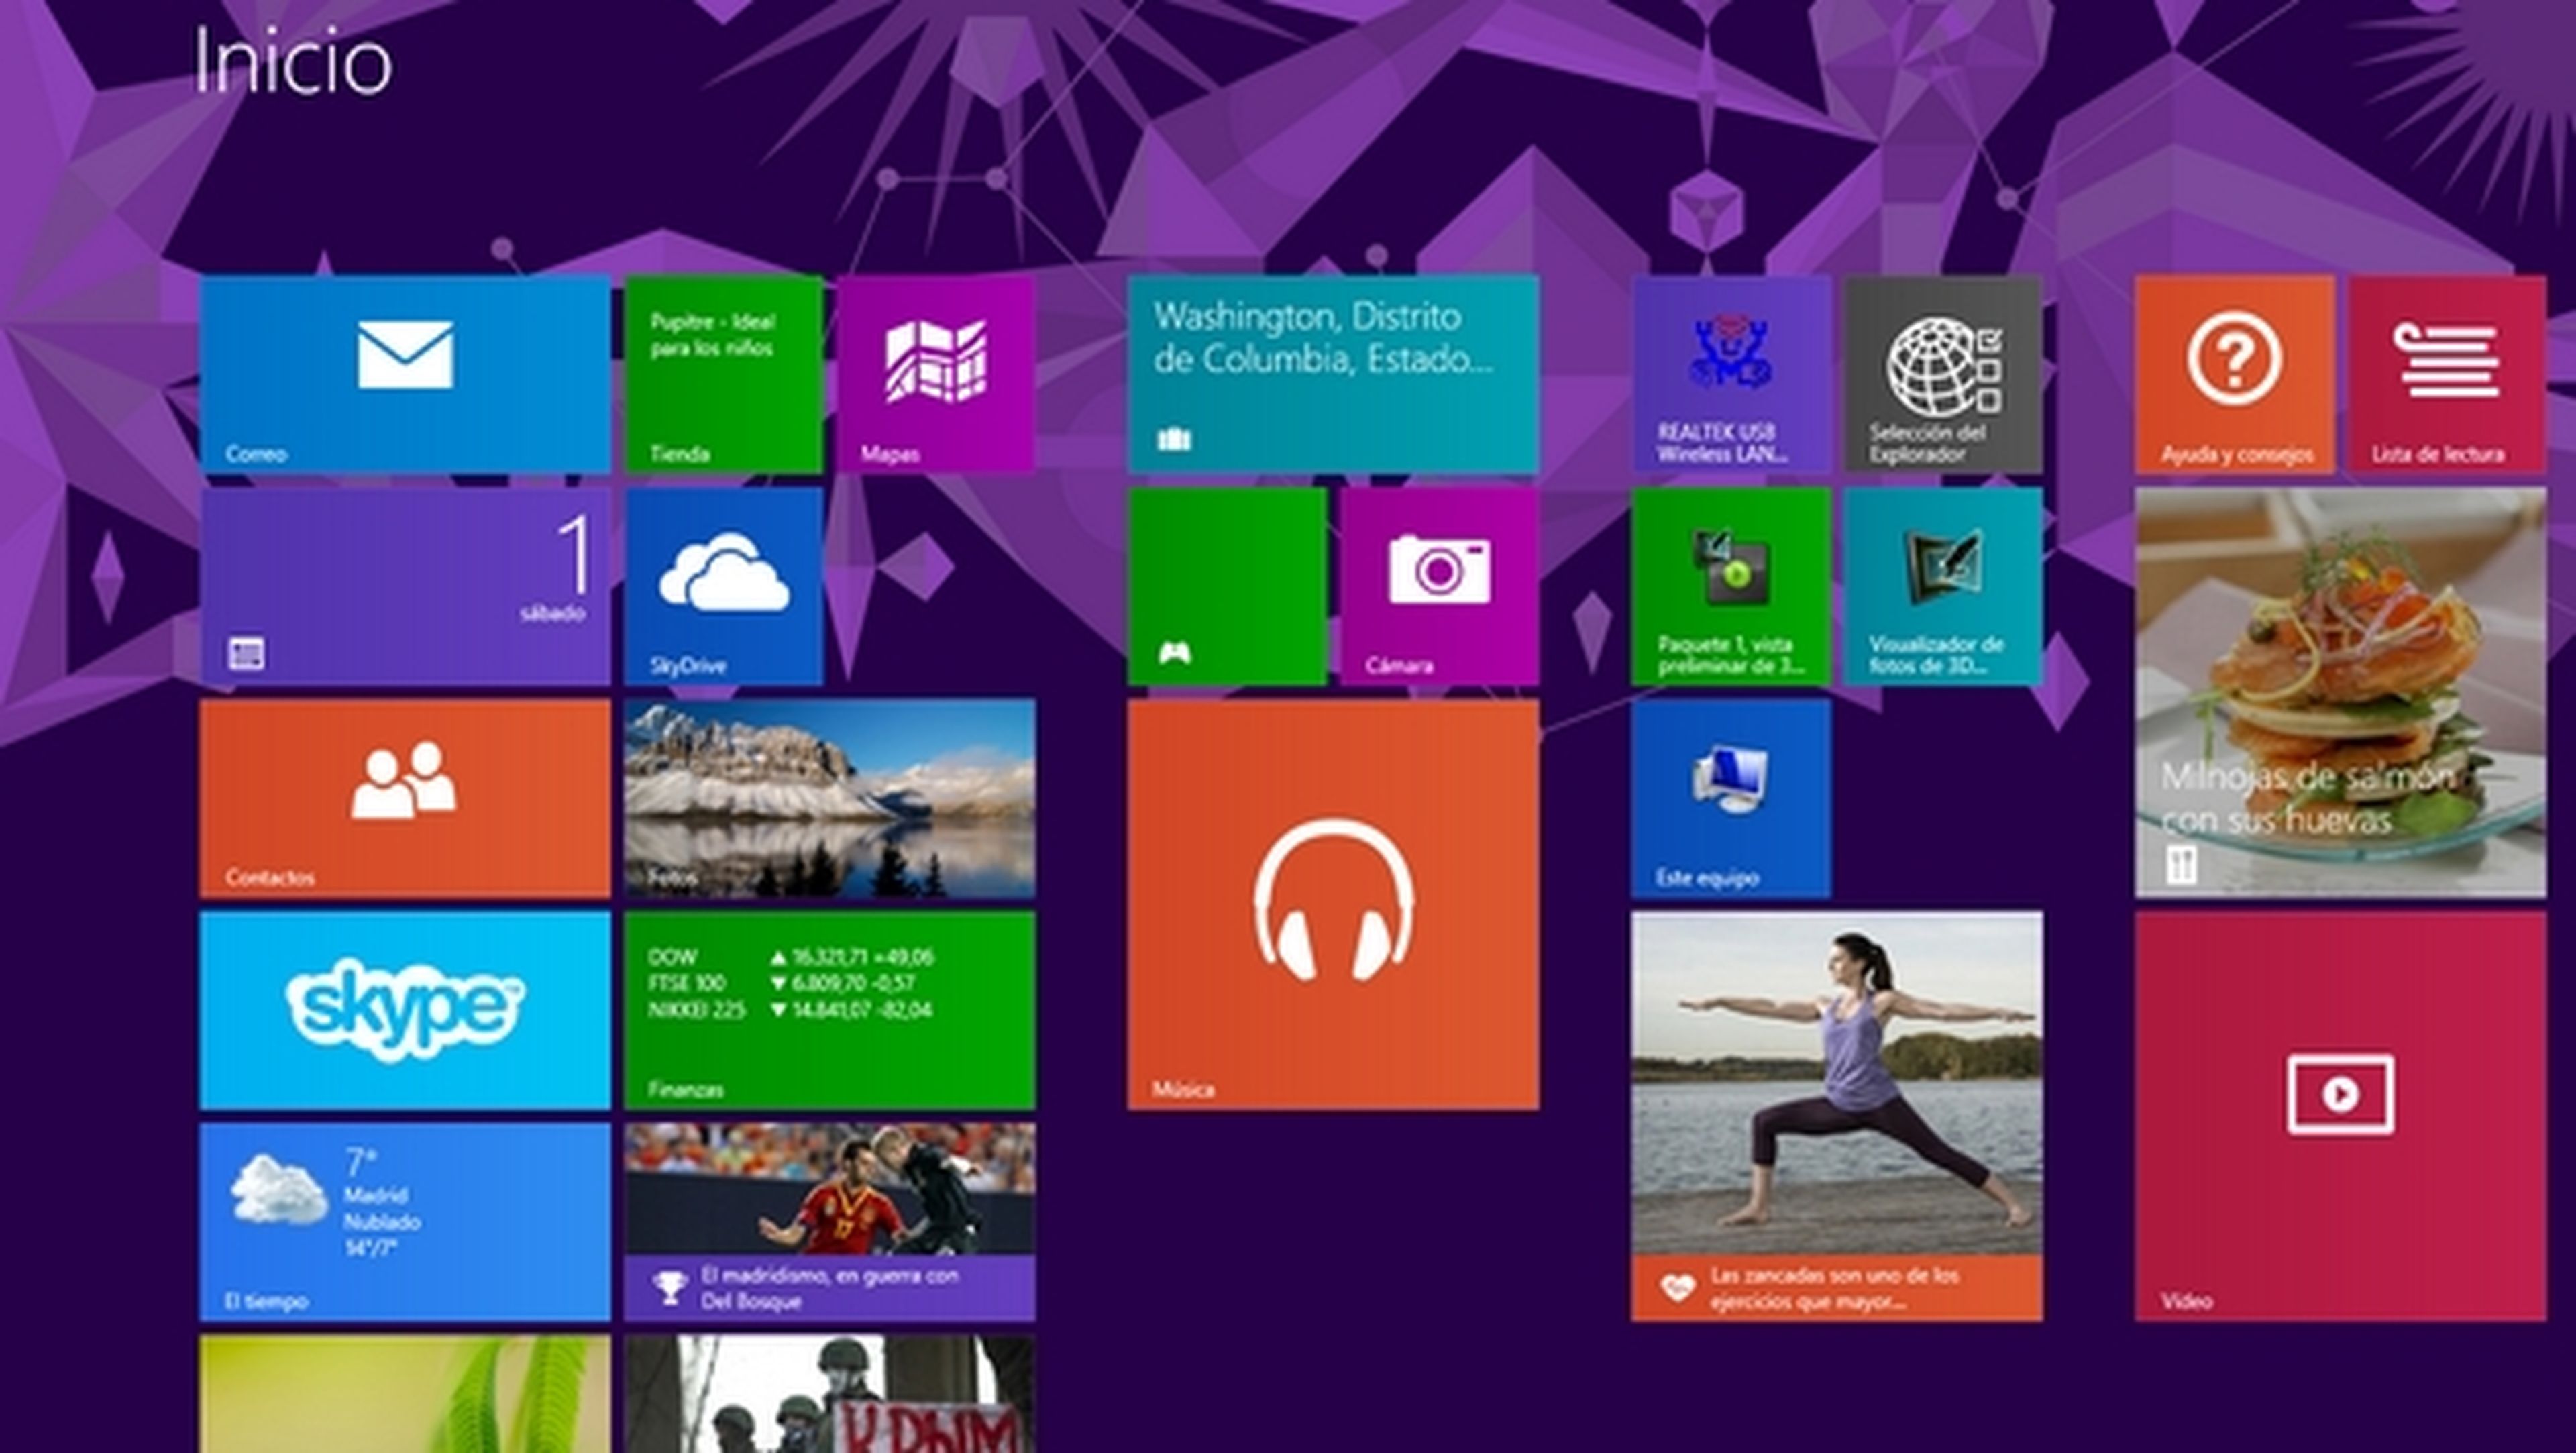This screenshot has width=2576, height=1453.
Task: Open the Lista de lectura tile
Action: click(x=2446, y=373)
